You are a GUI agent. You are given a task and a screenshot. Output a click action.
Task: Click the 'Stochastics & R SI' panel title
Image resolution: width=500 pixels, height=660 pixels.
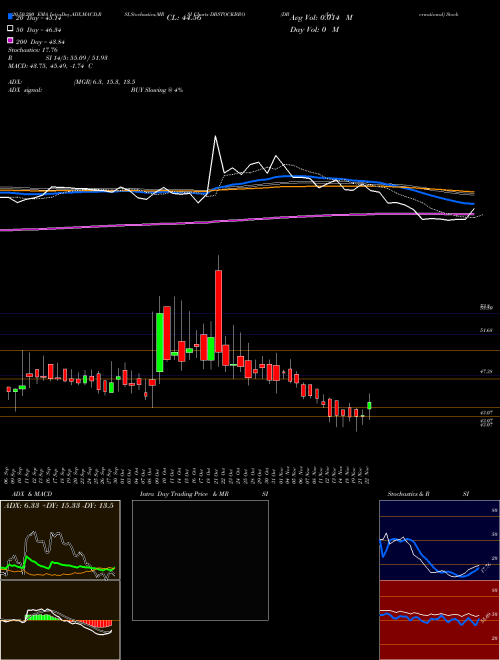coord(428,494)
